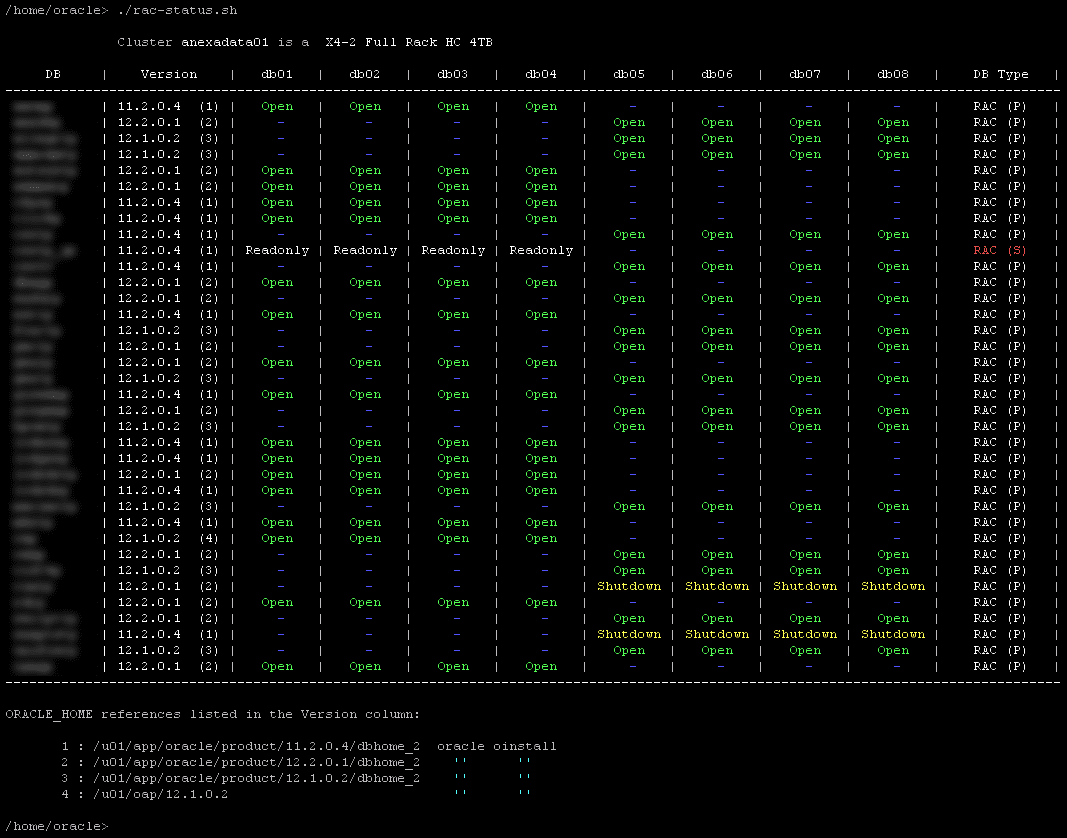Screen dimensions: 1067x838
Task: Click the 'oracle oinstall' owner text
Action: pyautogui.click(x=497, y=747)
